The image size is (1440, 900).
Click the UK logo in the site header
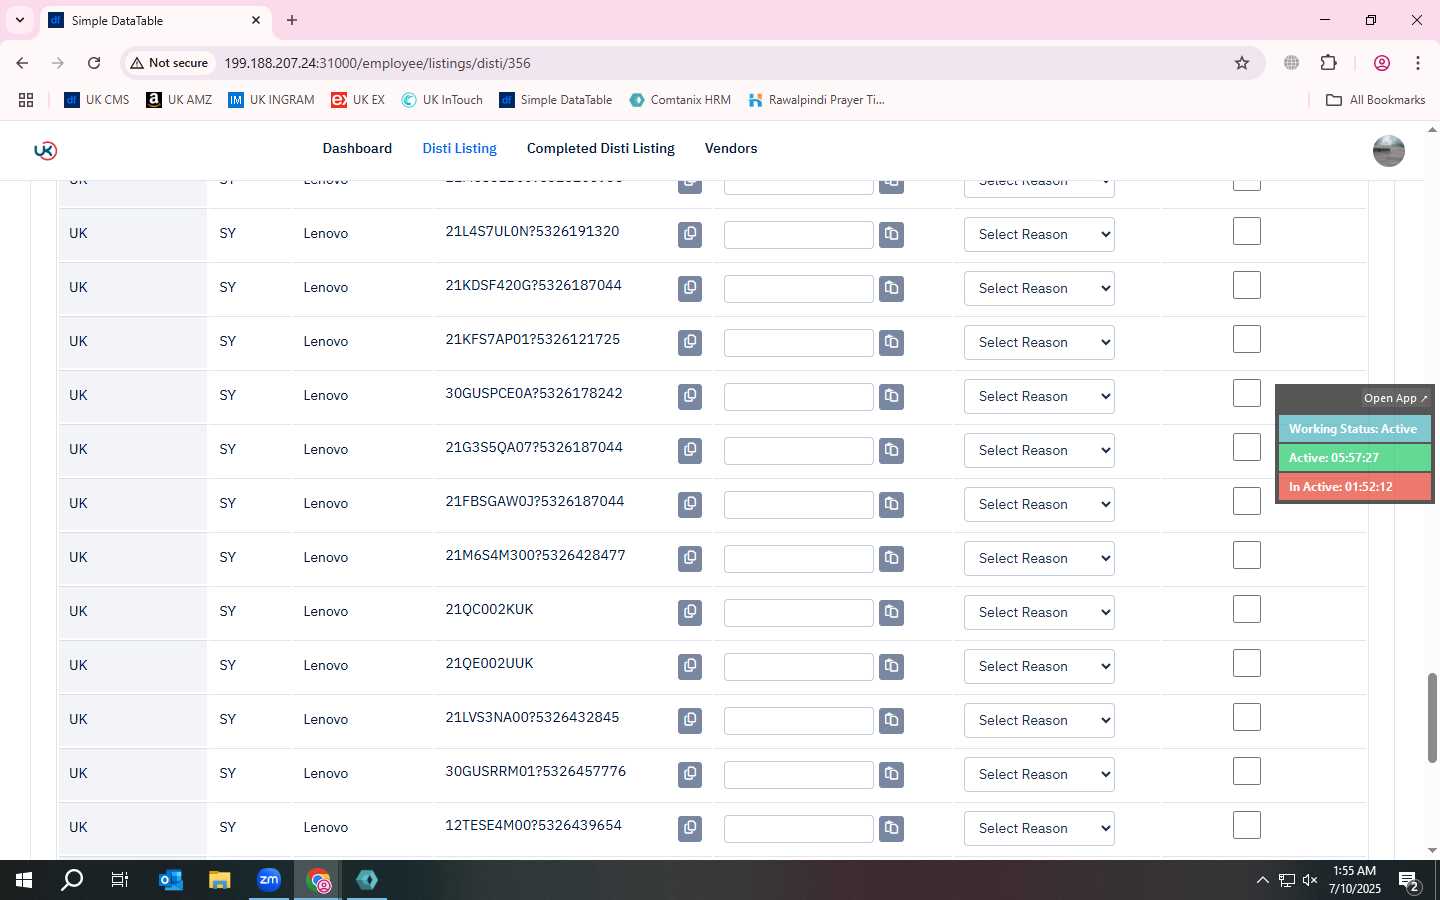(45, 150)
